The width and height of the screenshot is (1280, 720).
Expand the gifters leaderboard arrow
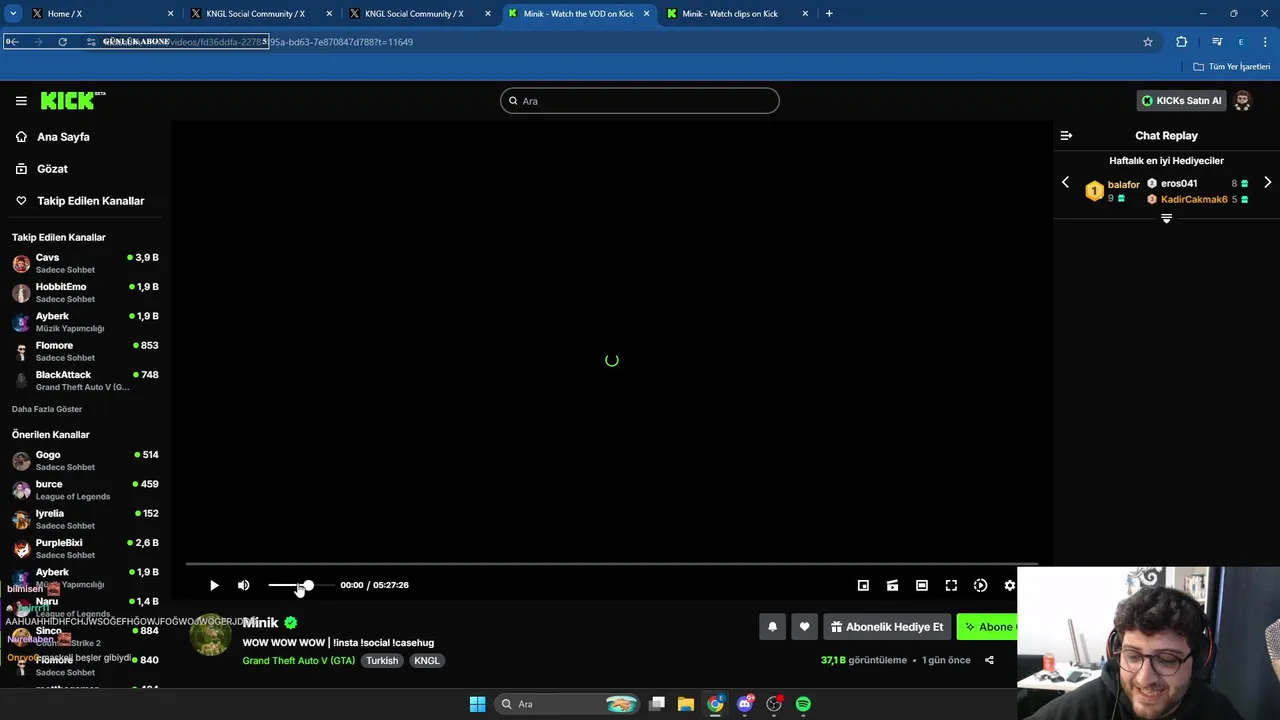coord(1166,218)
